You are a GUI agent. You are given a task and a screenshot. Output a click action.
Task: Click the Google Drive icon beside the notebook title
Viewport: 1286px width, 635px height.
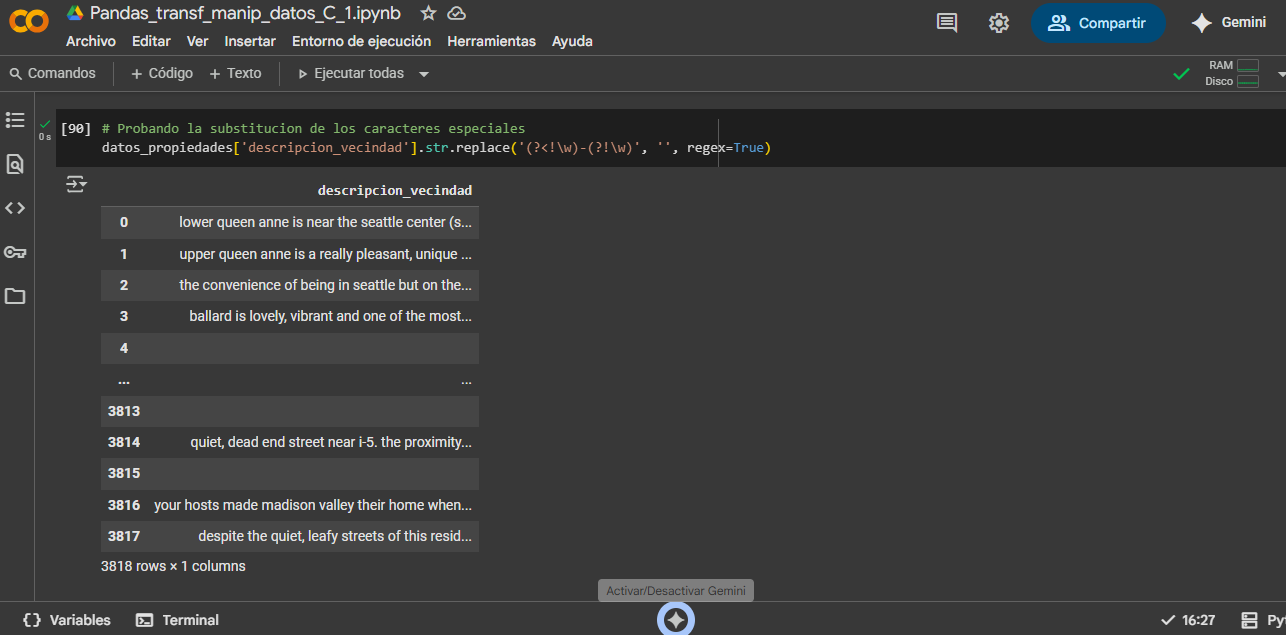pyautogui.click(x=75, y=13)
